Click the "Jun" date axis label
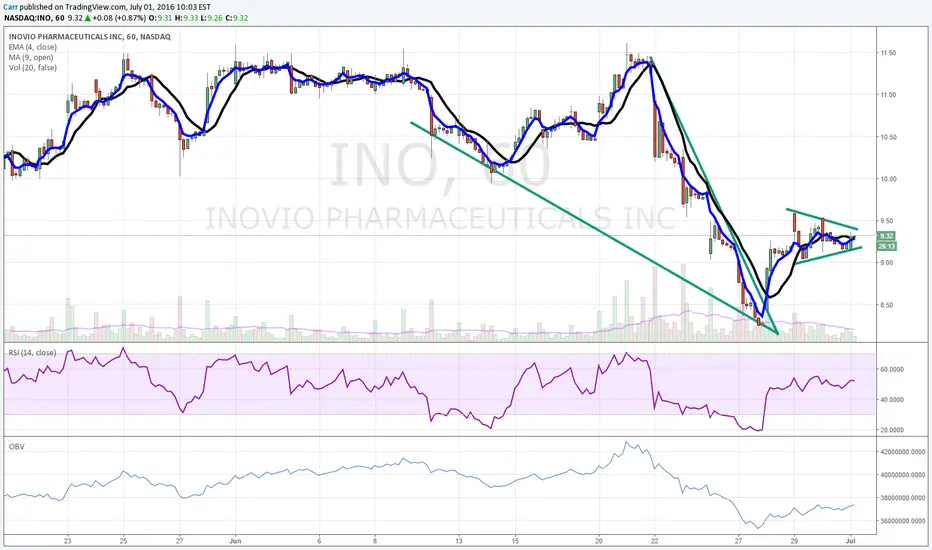The image size is (932, 550). (235, 541)
